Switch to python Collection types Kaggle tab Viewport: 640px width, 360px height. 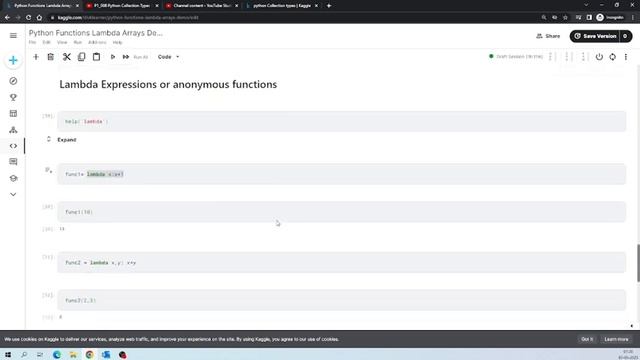pos(282,6)
